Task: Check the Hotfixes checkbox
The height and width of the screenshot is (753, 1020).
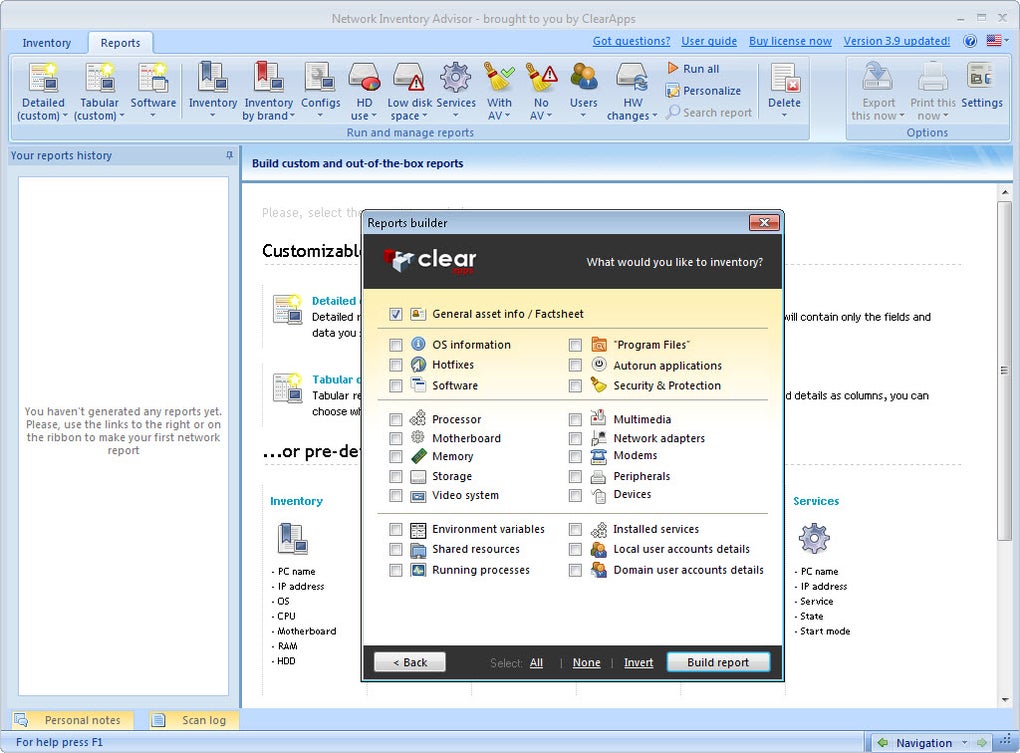Action: [x=396, y=365]
